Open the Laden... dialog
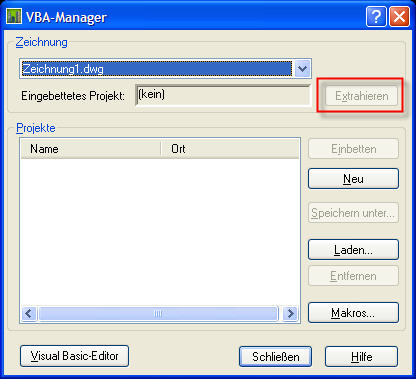This screenshot has height=379, width=416. tap(353, 250)
